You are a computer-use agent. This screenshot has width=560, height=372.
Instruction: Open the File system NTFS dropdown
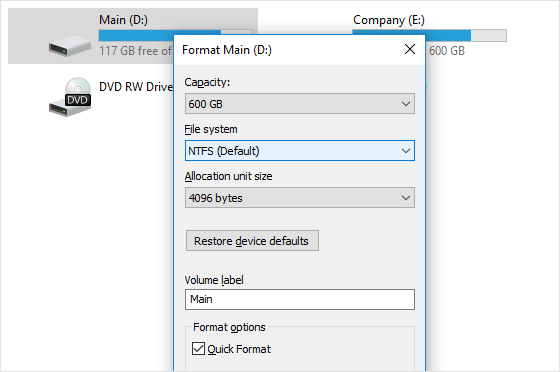300,151
